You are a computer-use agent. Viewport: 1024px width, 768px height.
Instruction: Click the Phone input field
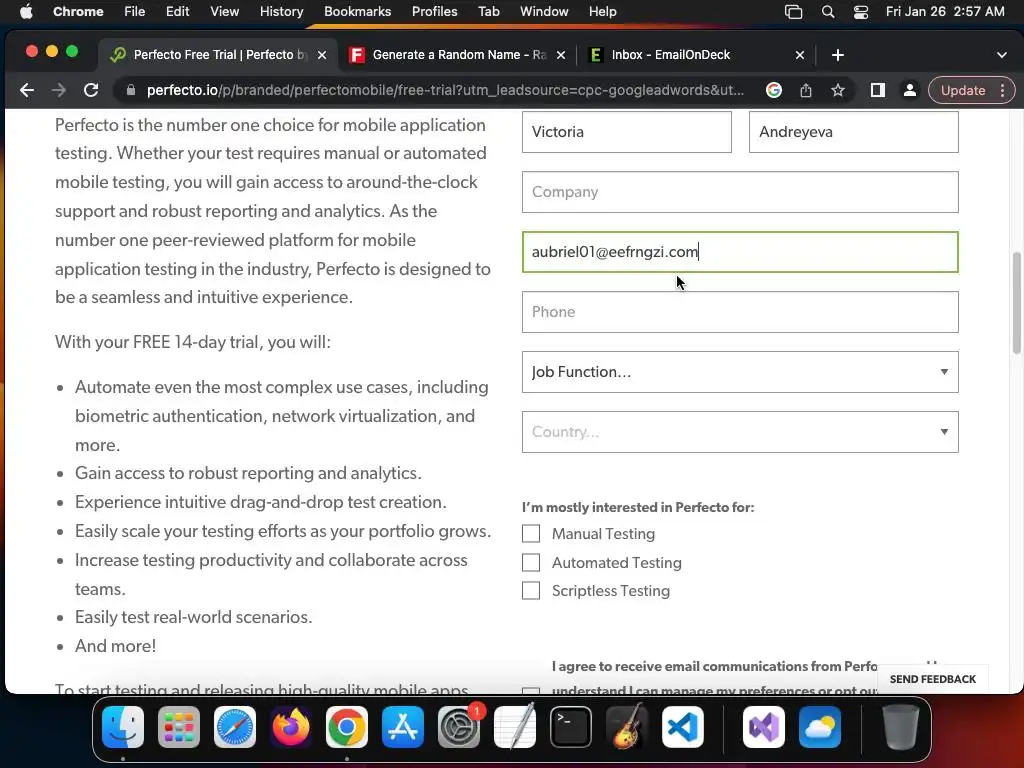[x=740, y=312]
